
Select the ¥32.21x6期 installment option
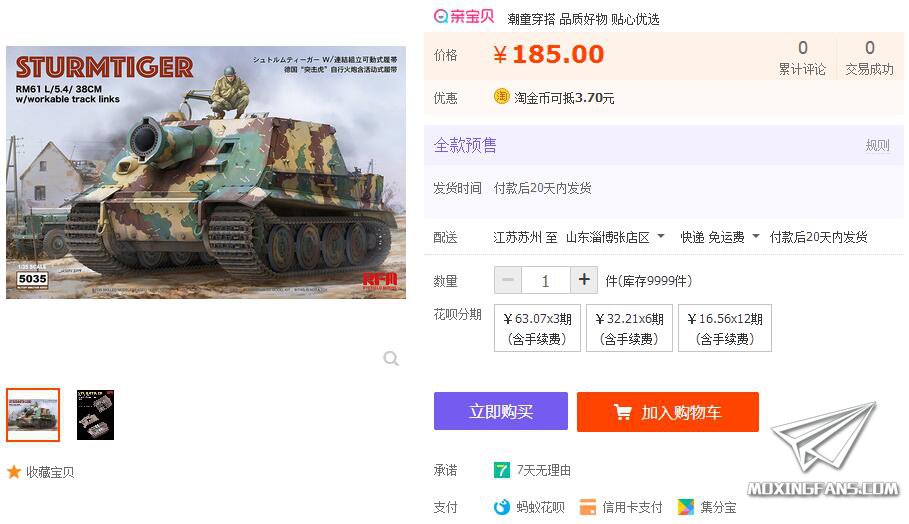630,328
